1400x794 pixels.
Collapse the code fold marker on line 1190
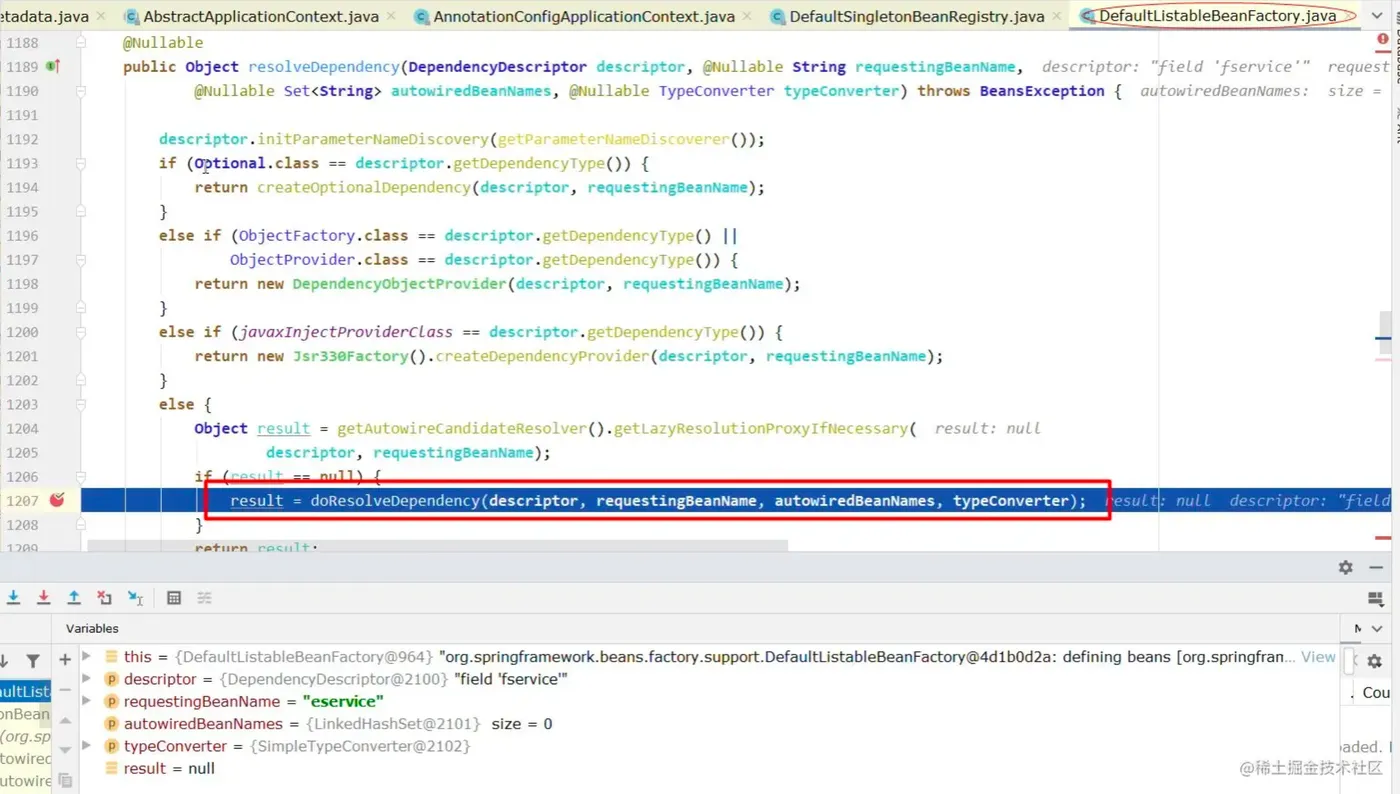tap(81, 91)
